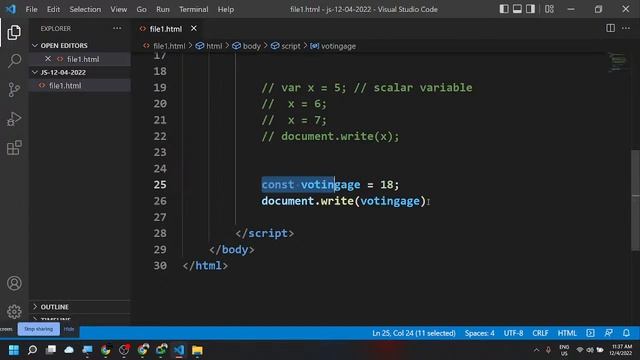Toggle secondary side bar layout icon
Image resolution: width=640 pixels, height=360 pixels.
coord(530,9)
